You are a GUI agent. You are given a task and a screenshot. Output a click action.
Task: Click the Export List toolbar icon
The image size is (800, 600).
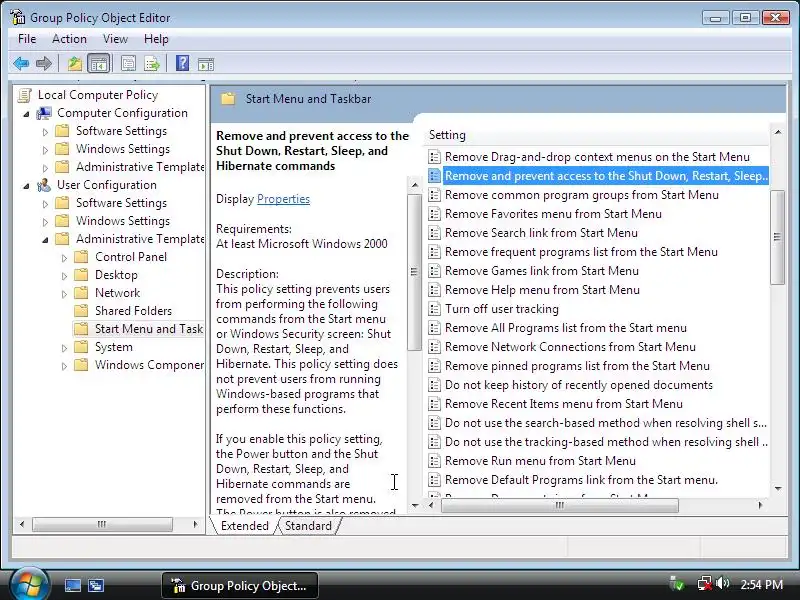[x=152, y=64]
